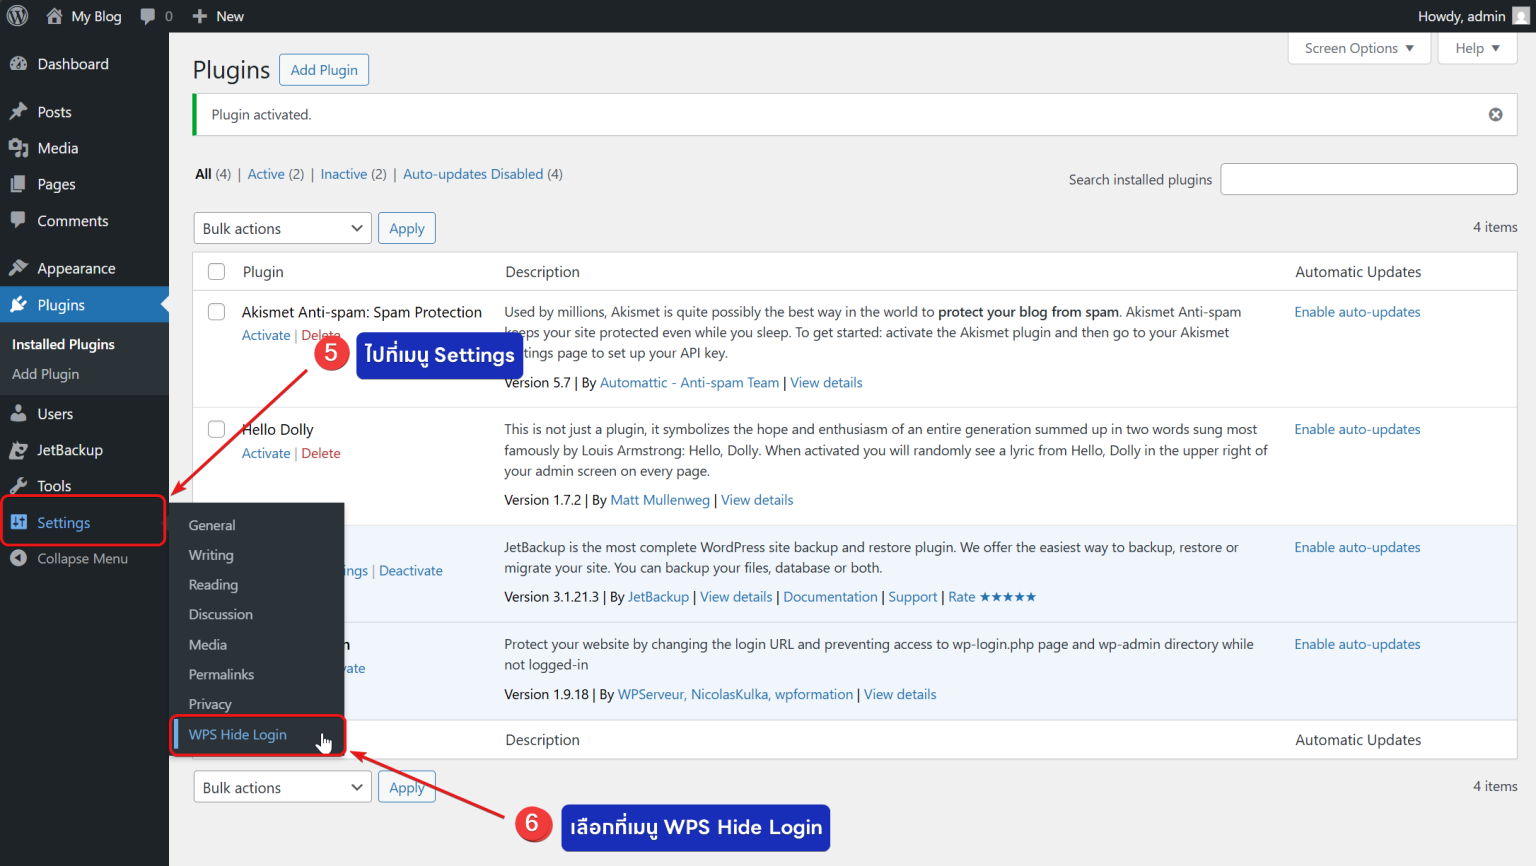Select WPS Hide Login in Settings submenu
Viewport: 1536px width, 866px height.
coord(238,734)
